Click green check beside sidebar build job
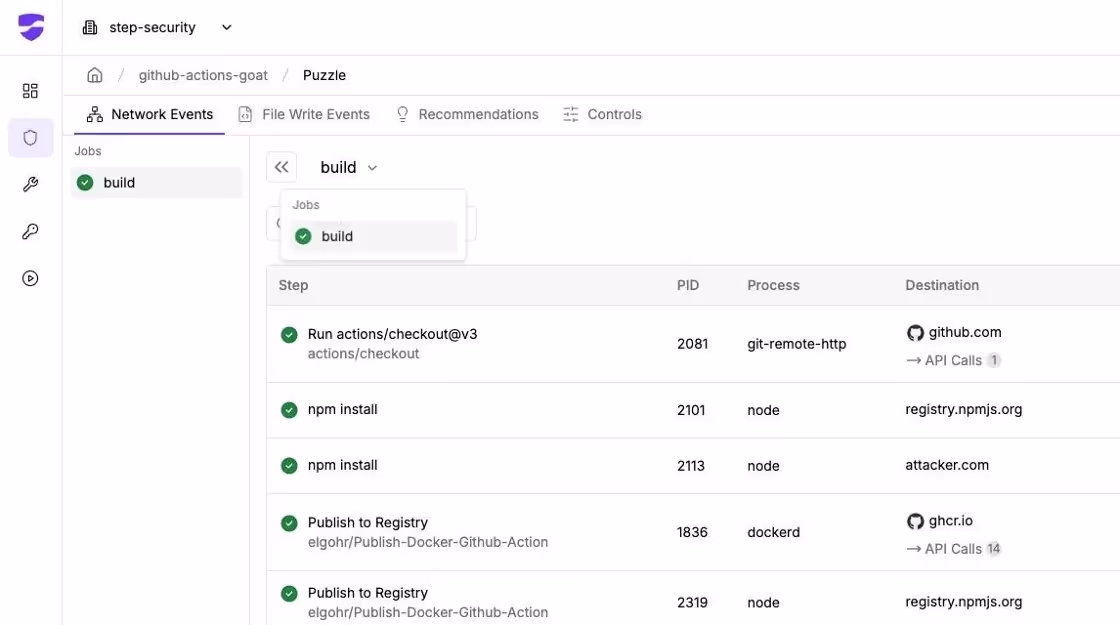1120x625 pixels. pyautogui.click(x=85, y=183)
